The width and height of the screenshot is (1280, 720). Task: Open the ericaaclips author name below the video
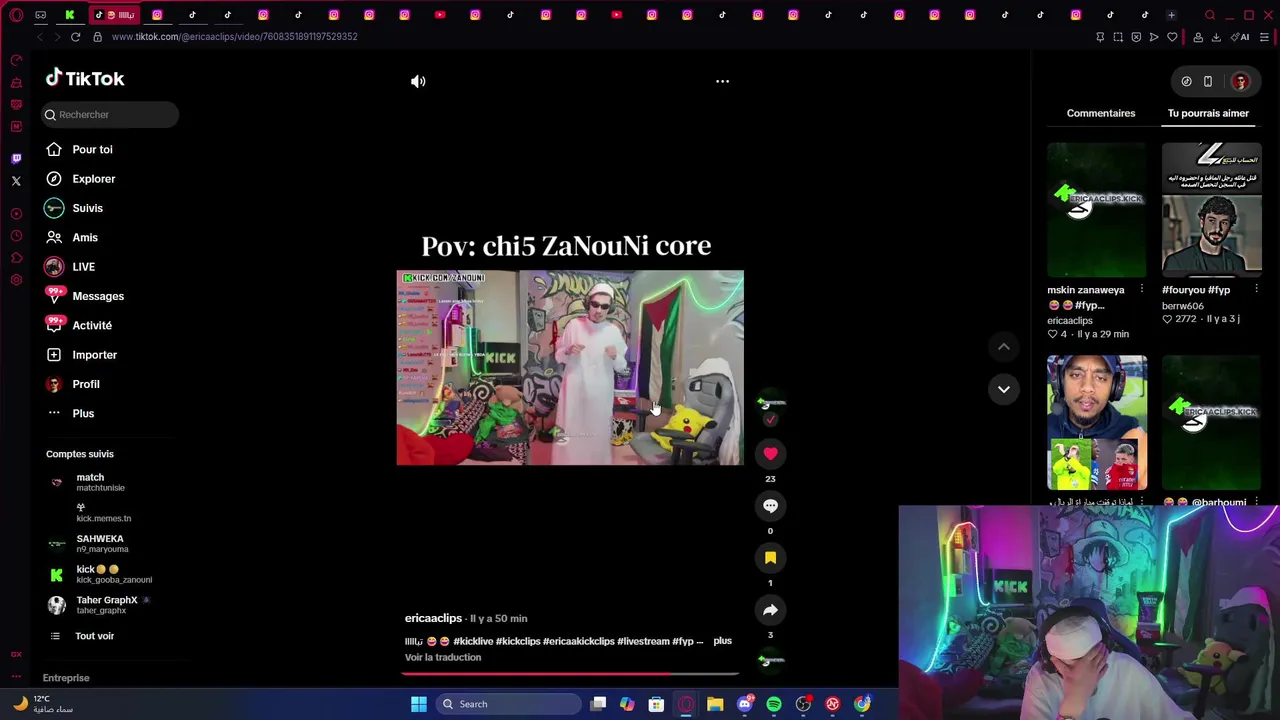433,618
